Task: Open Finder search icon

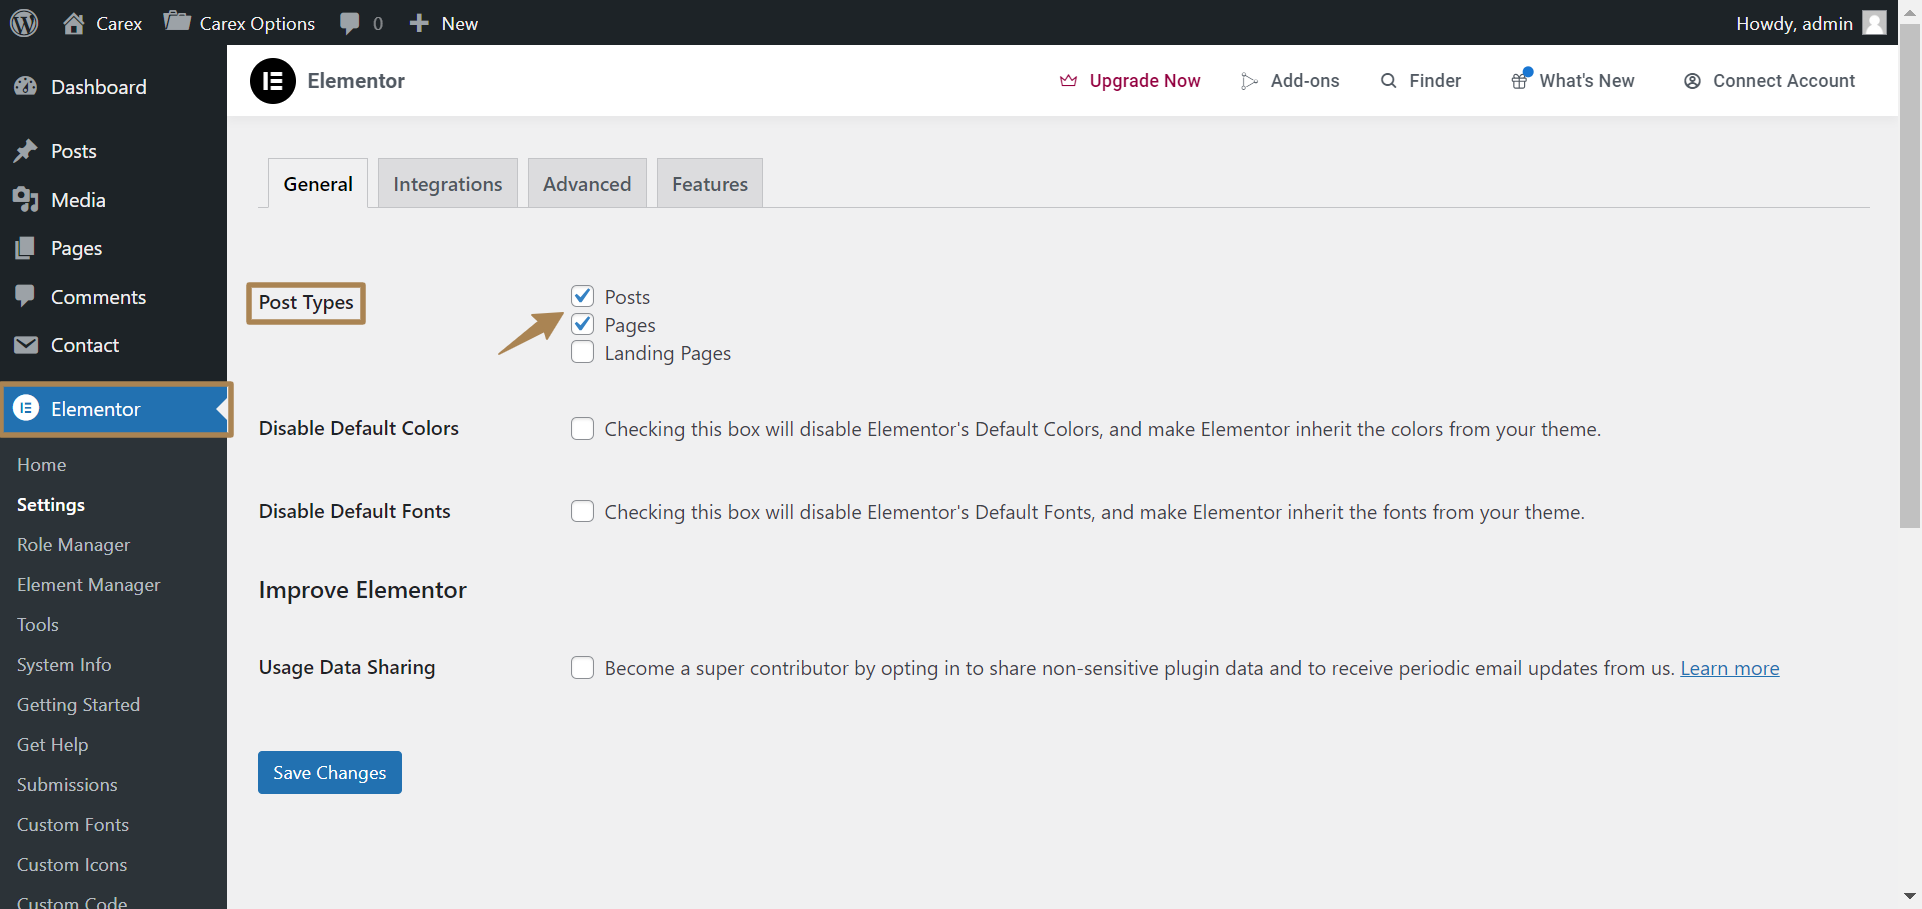Action: 1388,81
